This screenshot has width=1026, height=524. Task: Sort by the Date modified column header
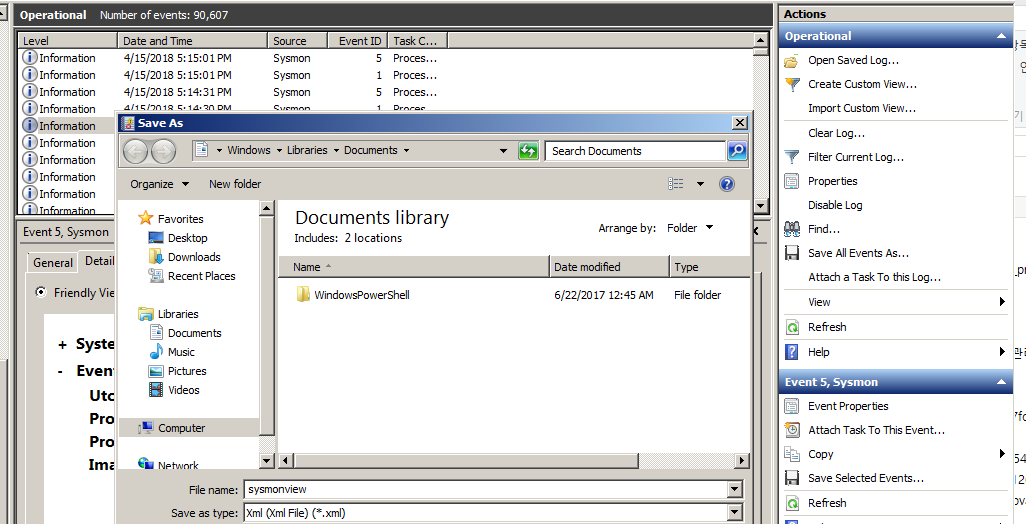pos(609,267)
